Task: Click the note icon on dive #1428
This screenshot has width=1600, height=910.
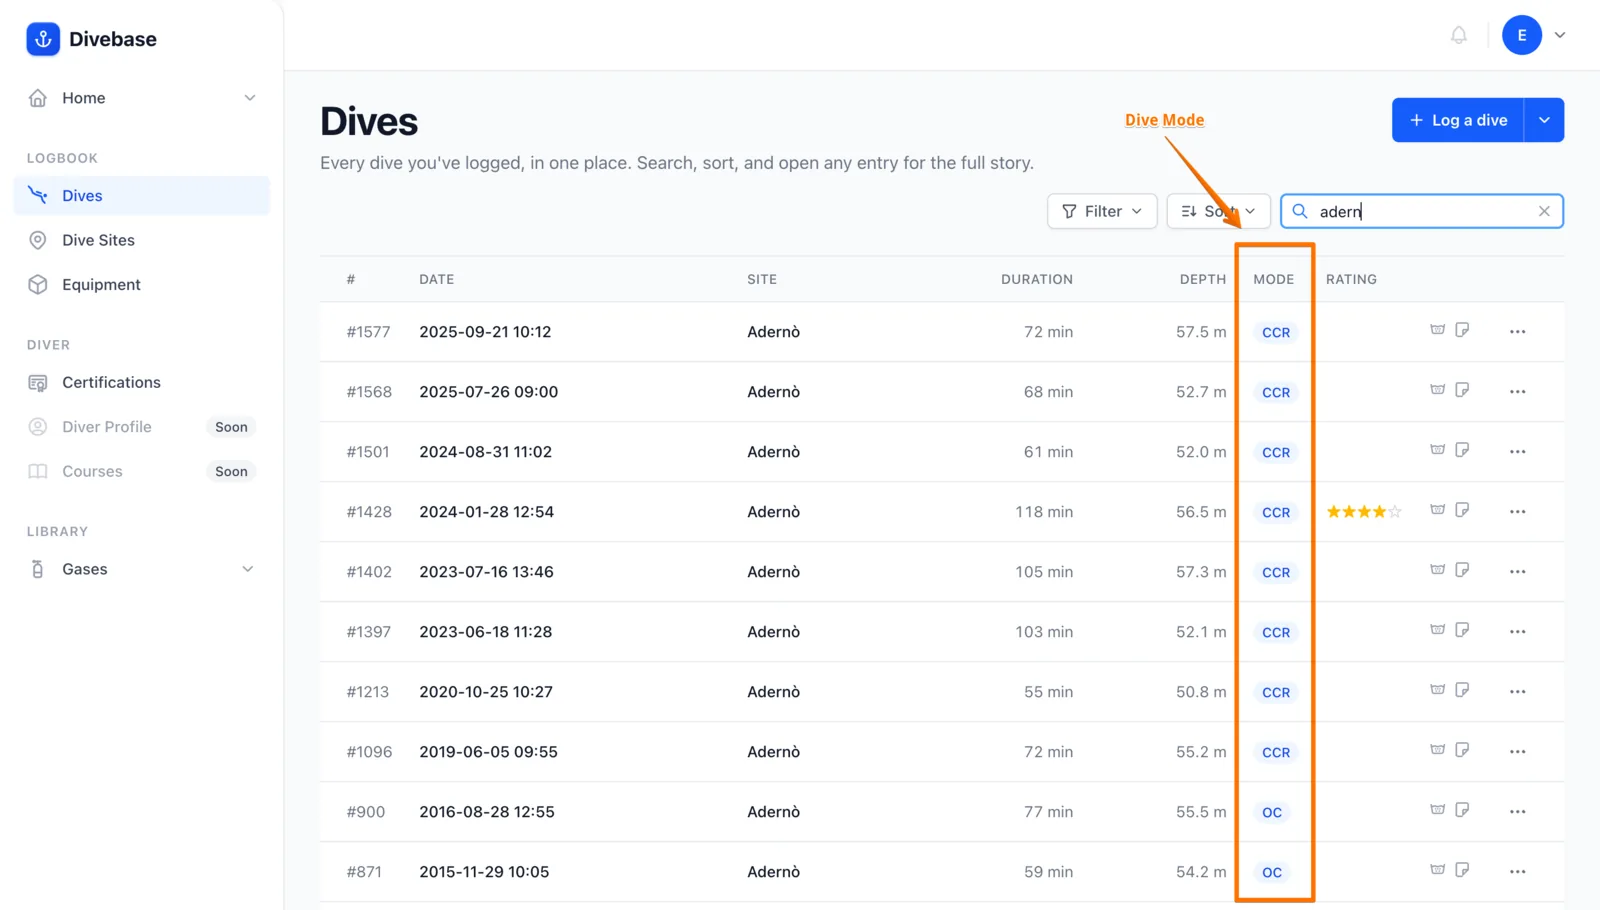Action: pos(1462,510)
